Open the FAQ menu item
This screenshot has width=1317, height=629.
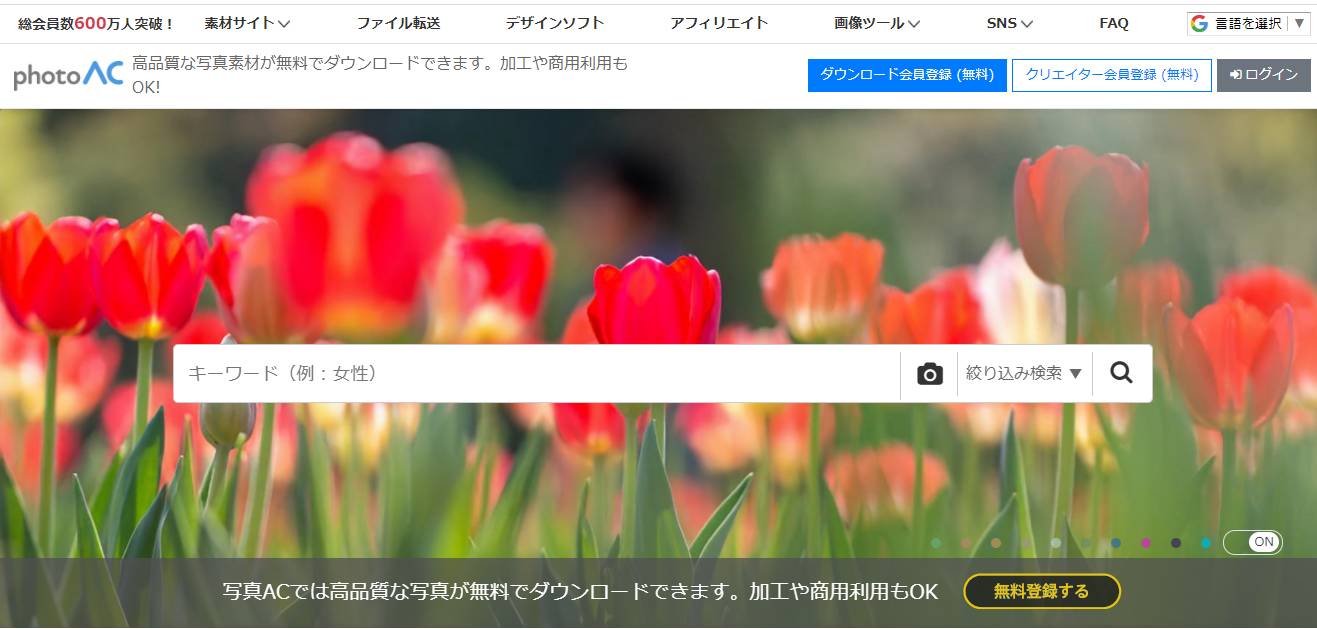[x=1114, y=23]
